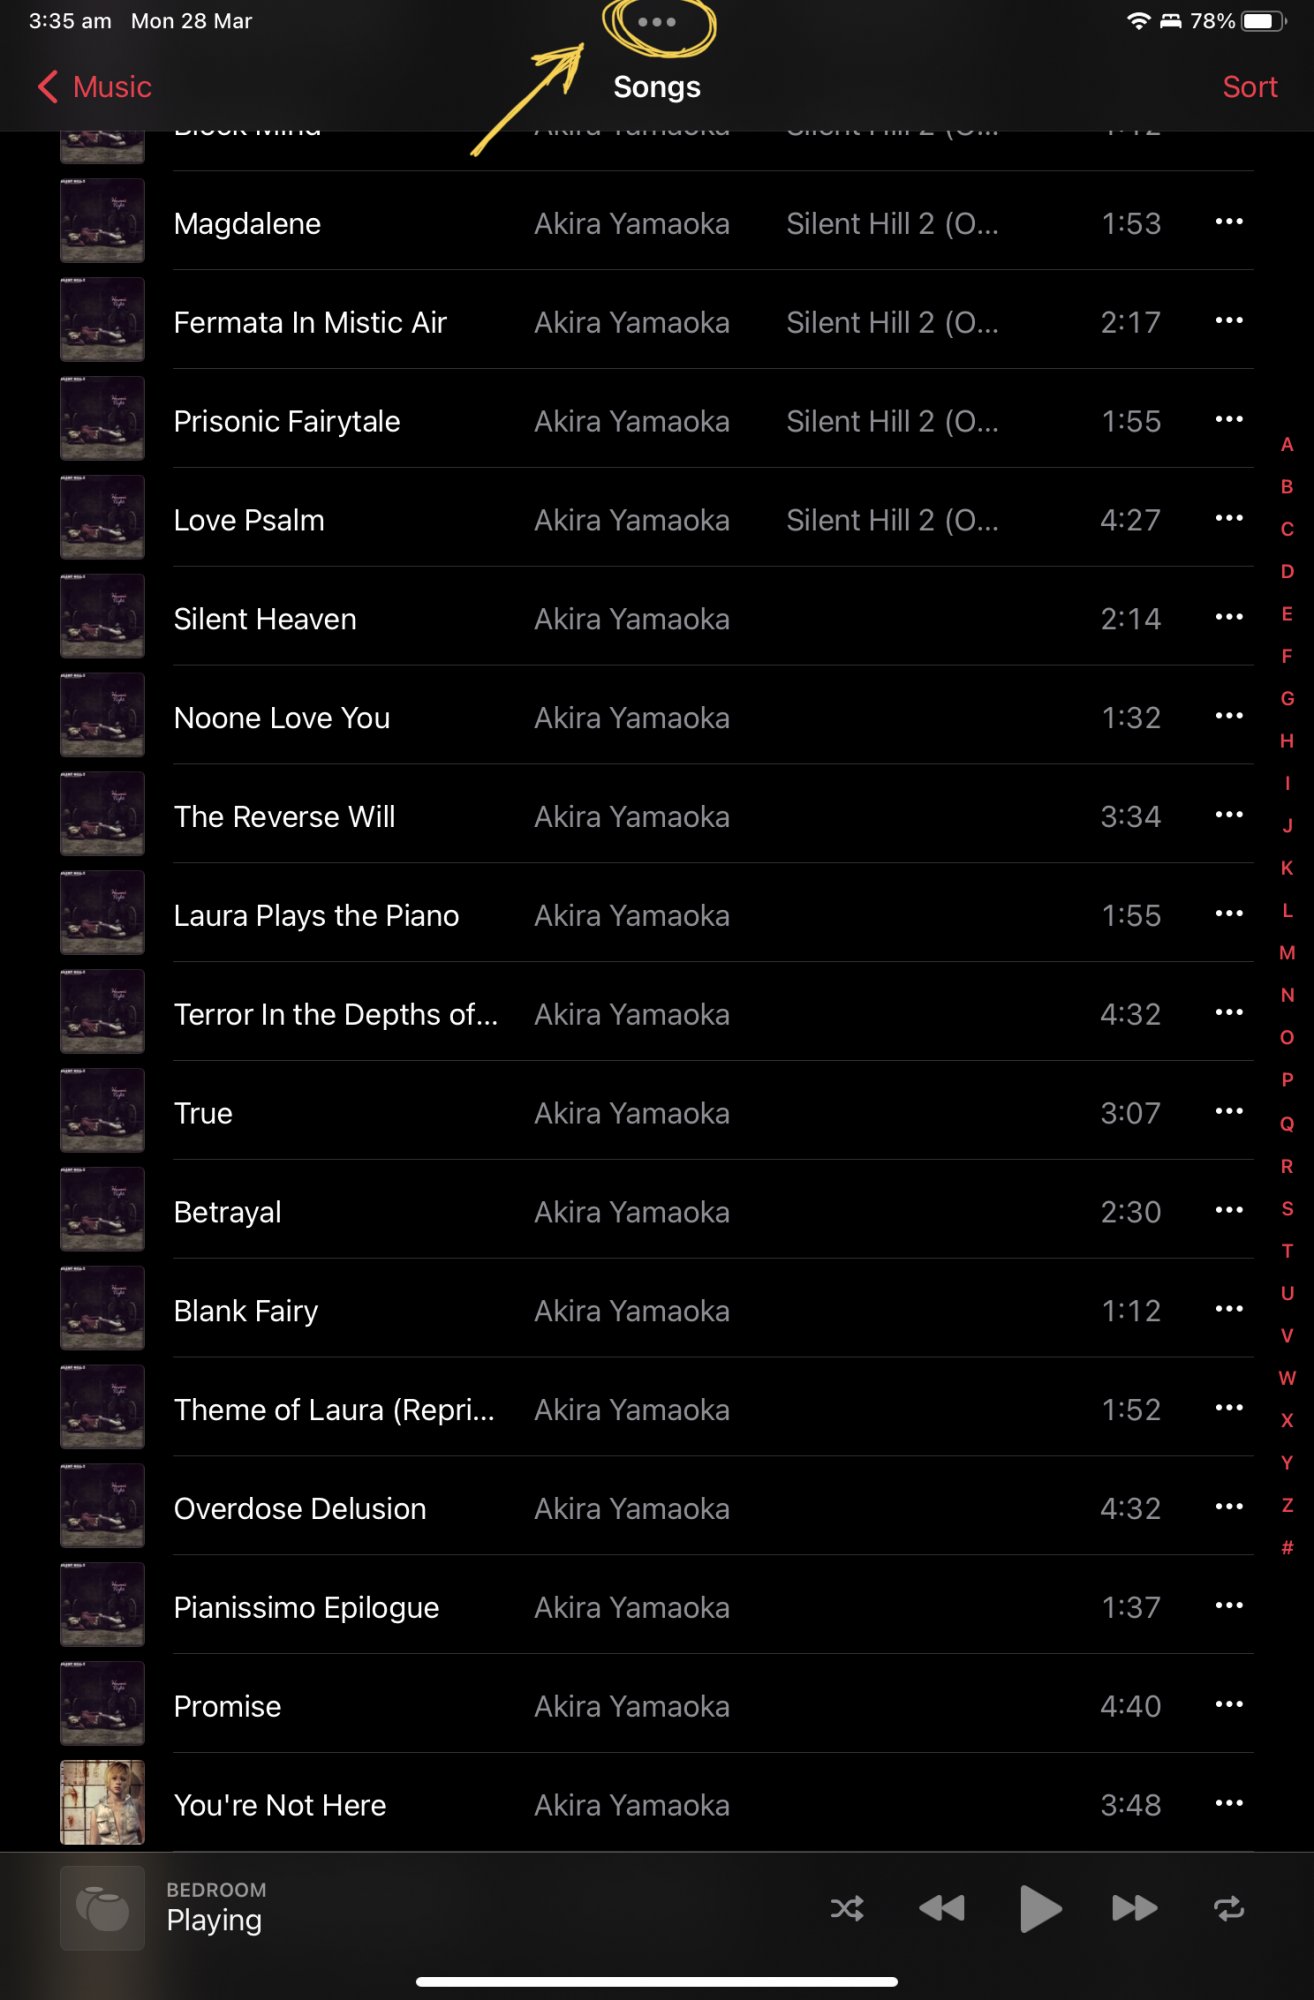
Task: Toggle repeat mode
Action: click(x=1229, y=1908)
